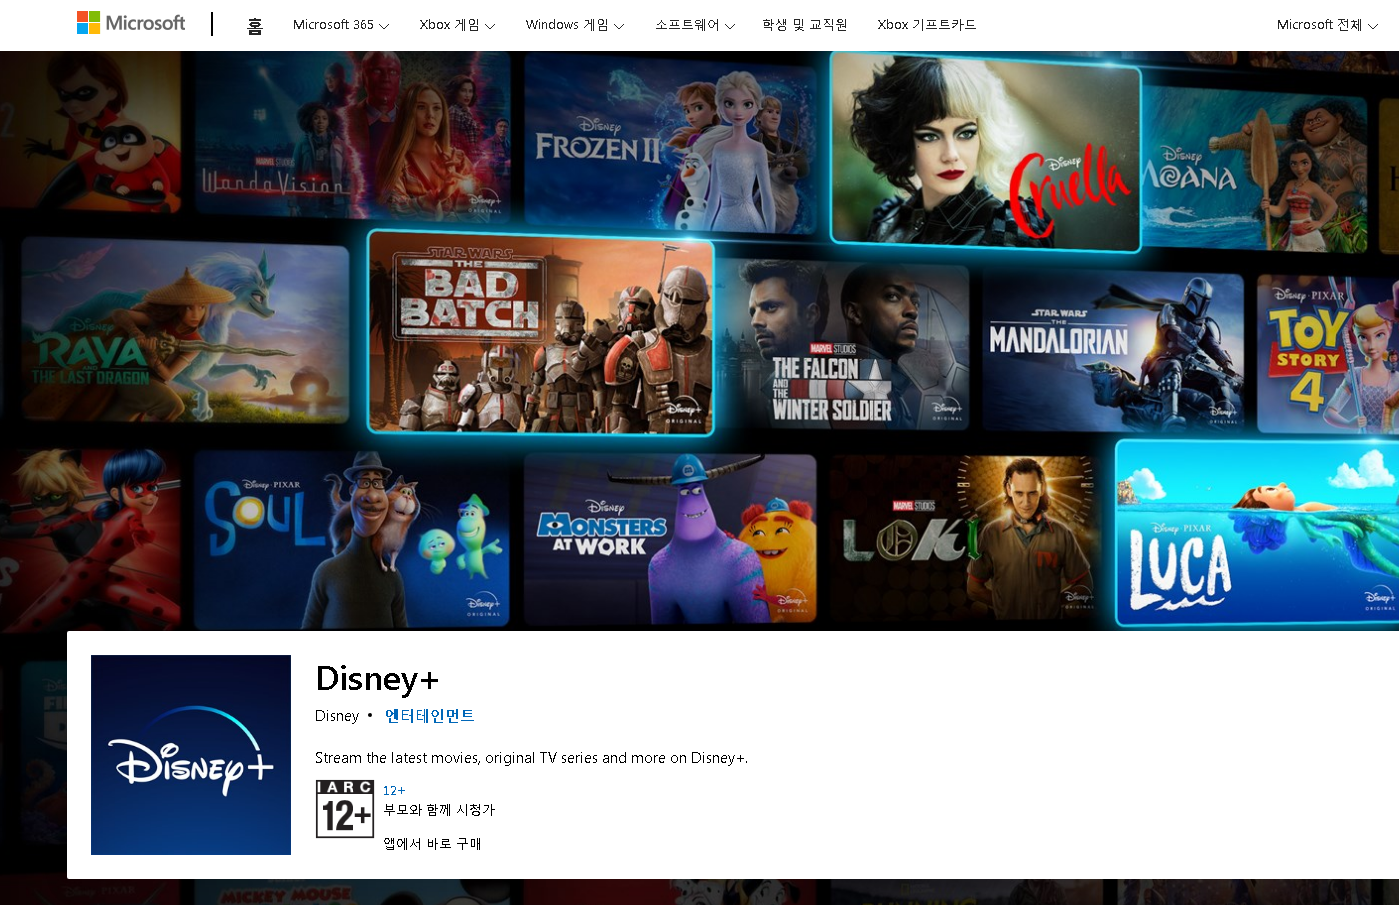Select the Soul poster thumbnail
The image size is (1399, 905).
352,540
